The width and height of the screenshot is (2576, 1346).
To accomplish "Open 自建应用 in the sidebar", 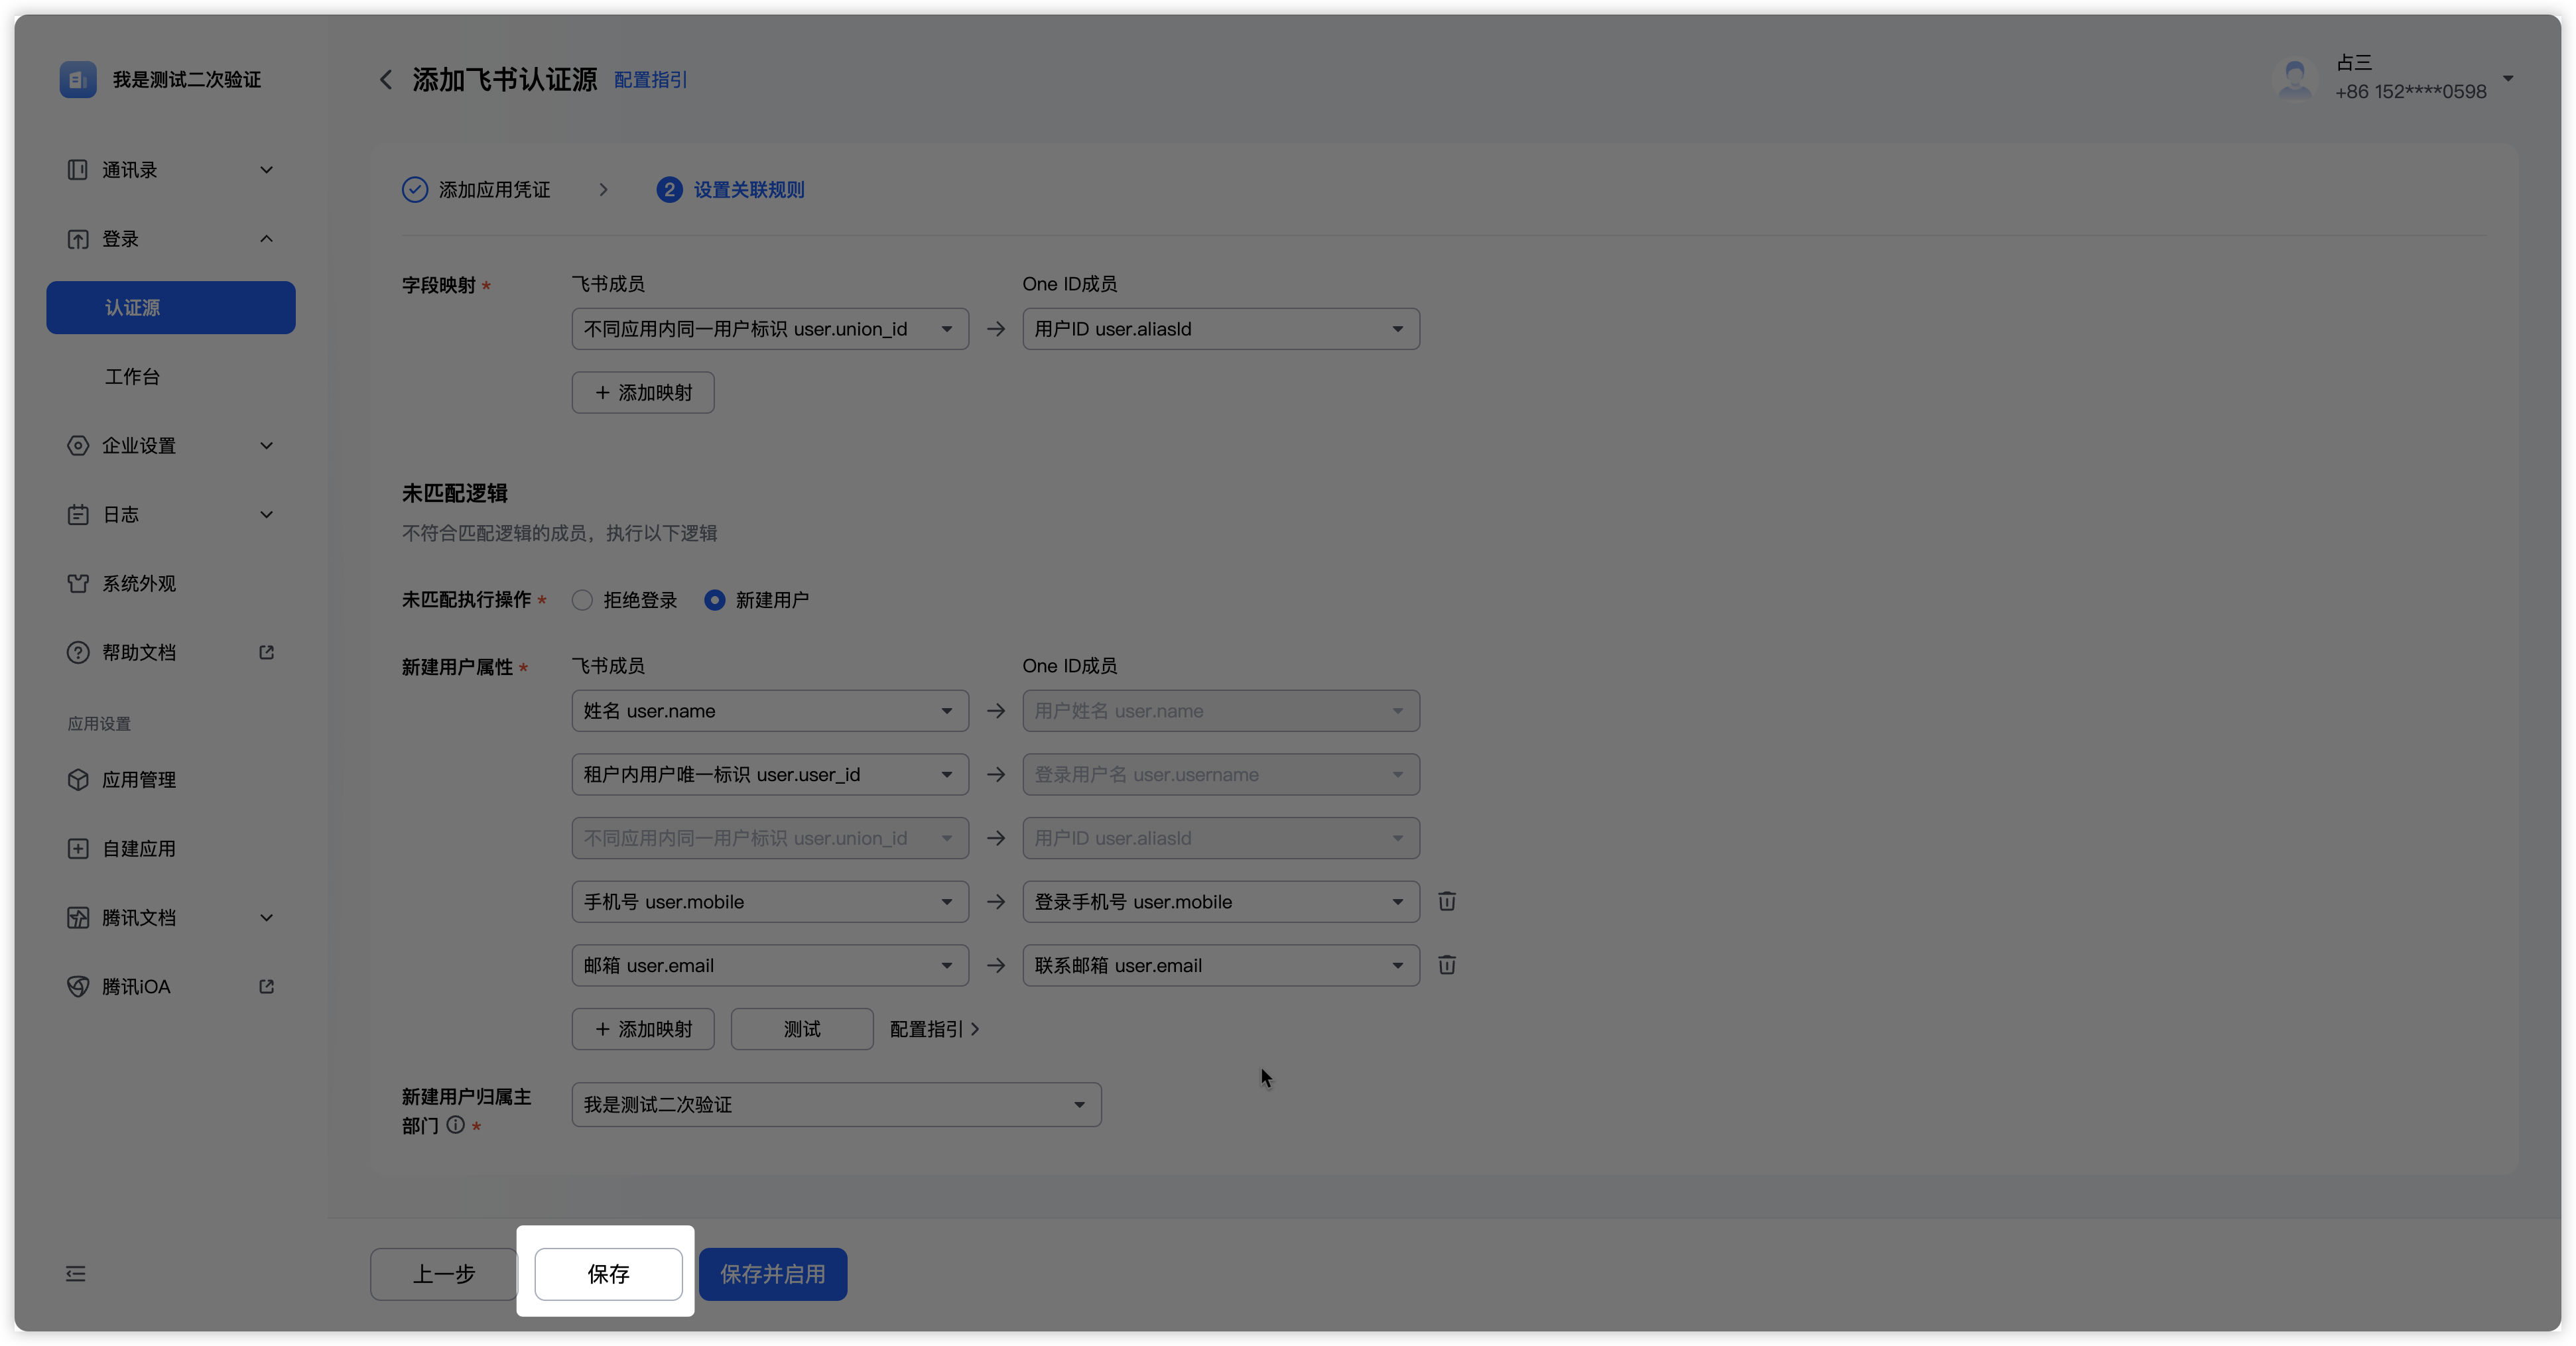I will point(138,849).
